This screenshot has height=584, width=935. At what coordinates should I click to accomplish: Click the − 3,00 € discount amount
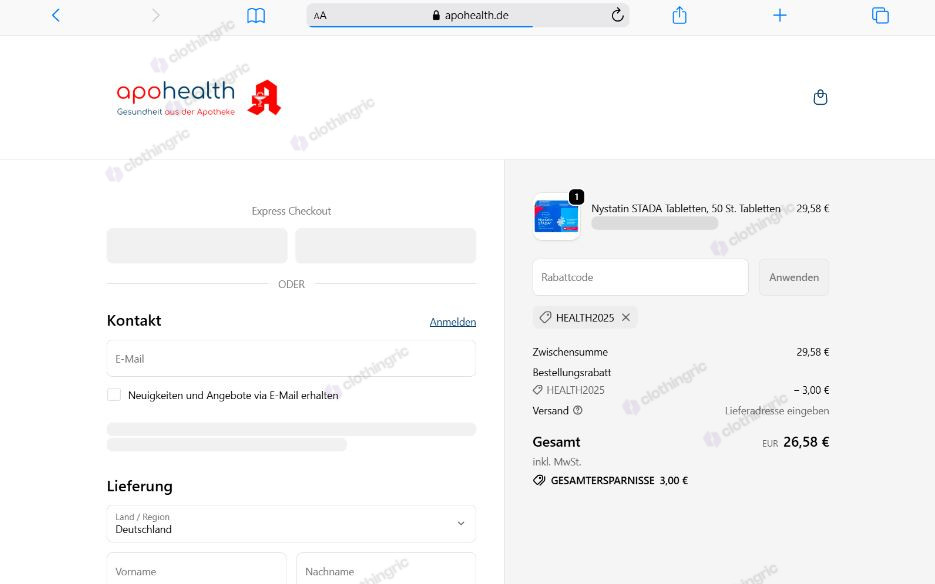(x=812, y=390)
